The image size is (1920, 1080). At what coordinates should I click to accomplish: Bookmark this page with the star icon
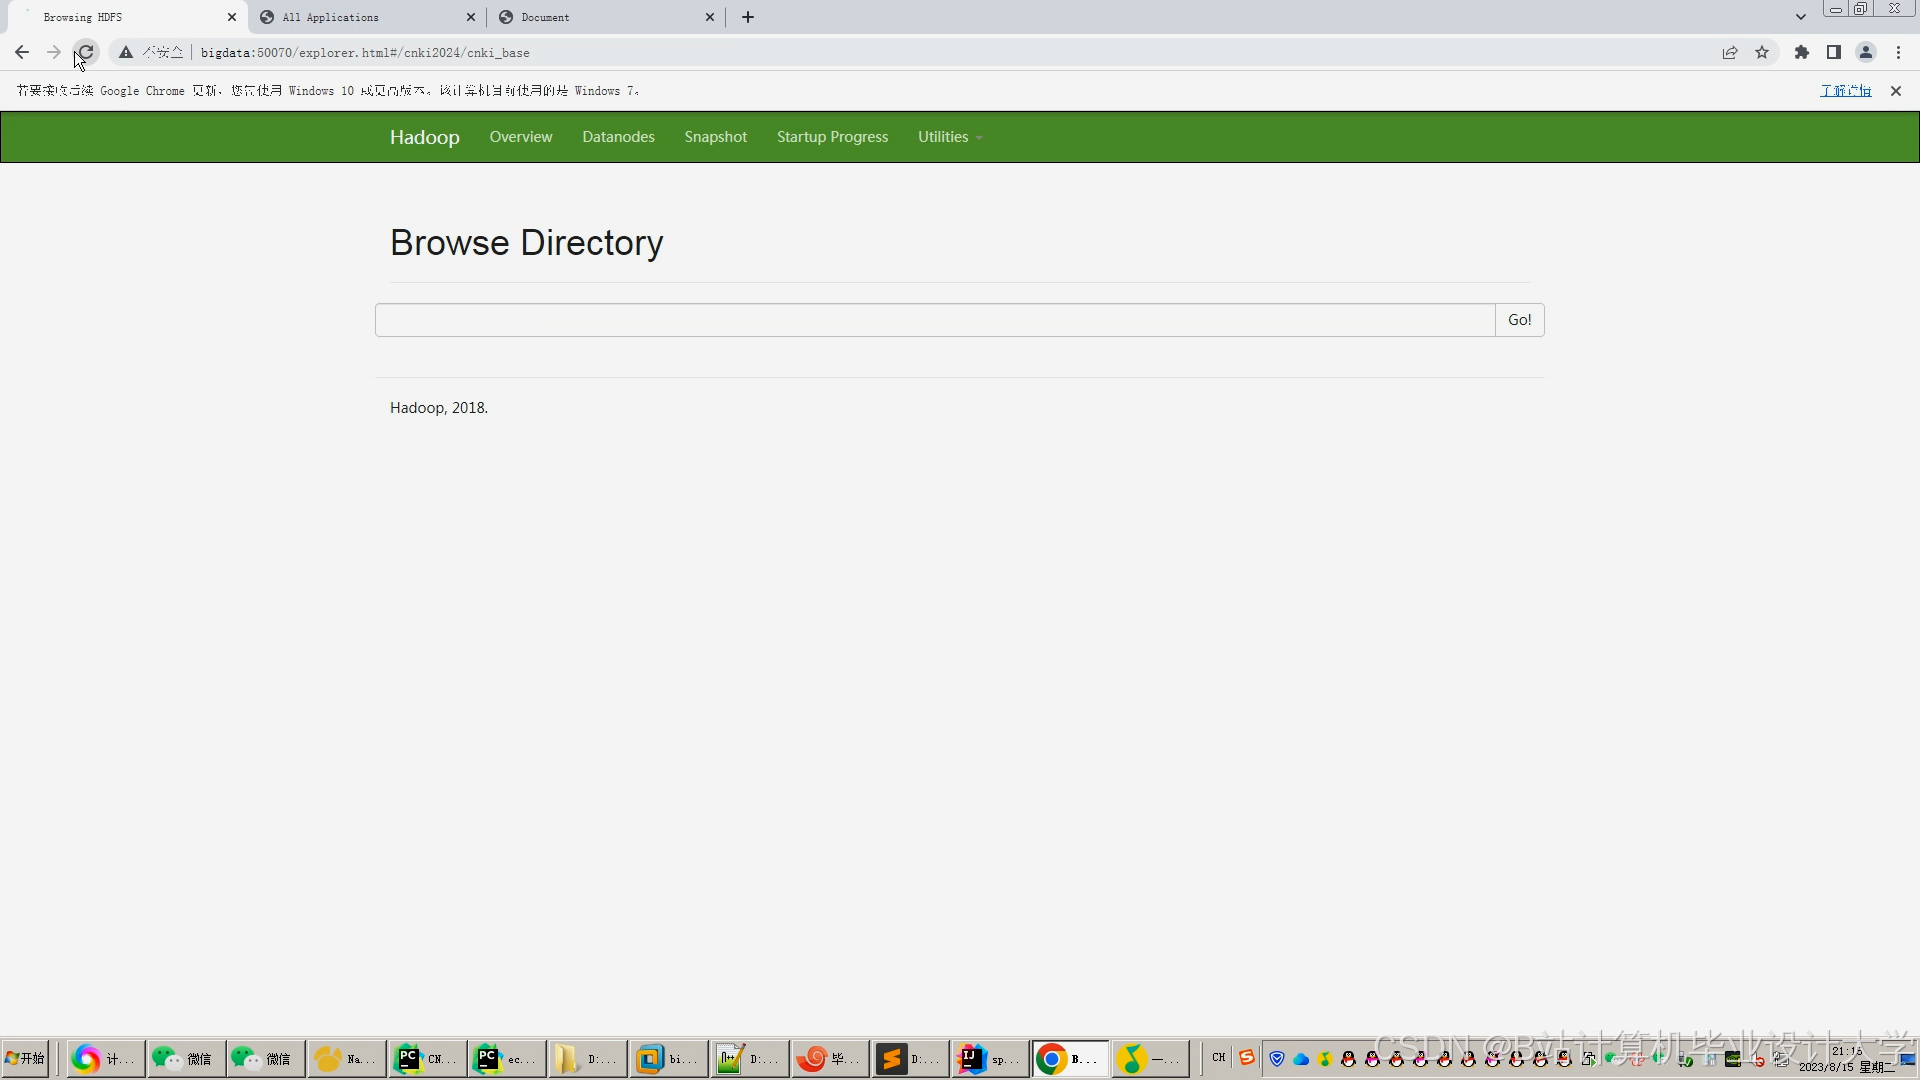point(1762,52)
